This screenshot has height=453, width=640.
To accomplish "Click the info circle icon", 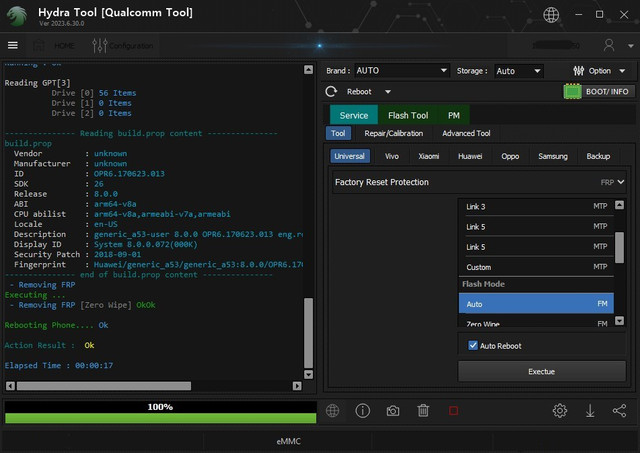I will tap(362, 411).
